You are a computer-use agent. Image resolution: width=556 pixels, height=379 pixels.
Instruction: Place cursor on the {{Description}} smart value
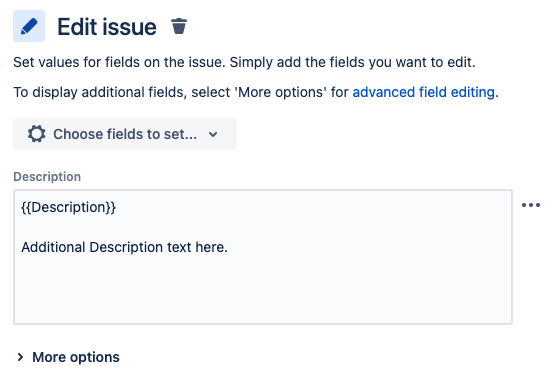[68, 207]
